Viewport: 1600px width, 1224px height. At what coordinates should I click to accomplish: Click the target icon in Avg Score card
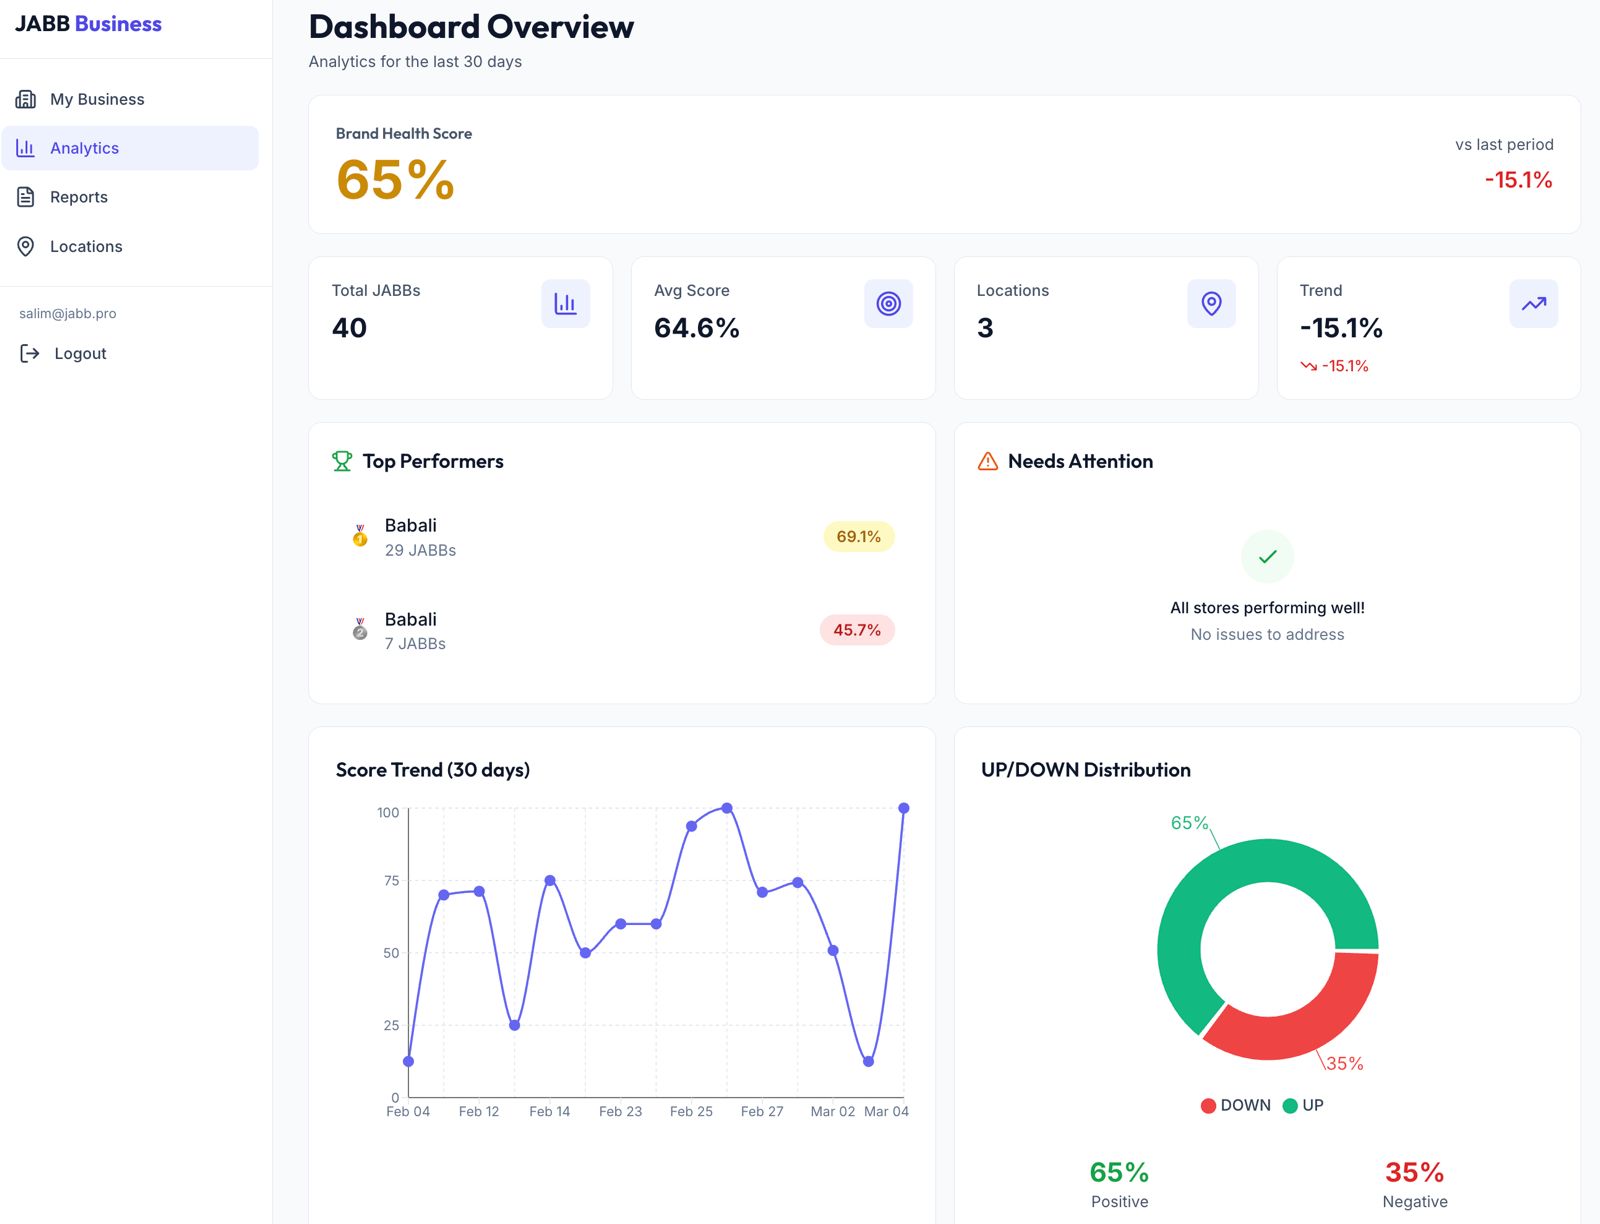pyautogui.click(x=888, y=304)
